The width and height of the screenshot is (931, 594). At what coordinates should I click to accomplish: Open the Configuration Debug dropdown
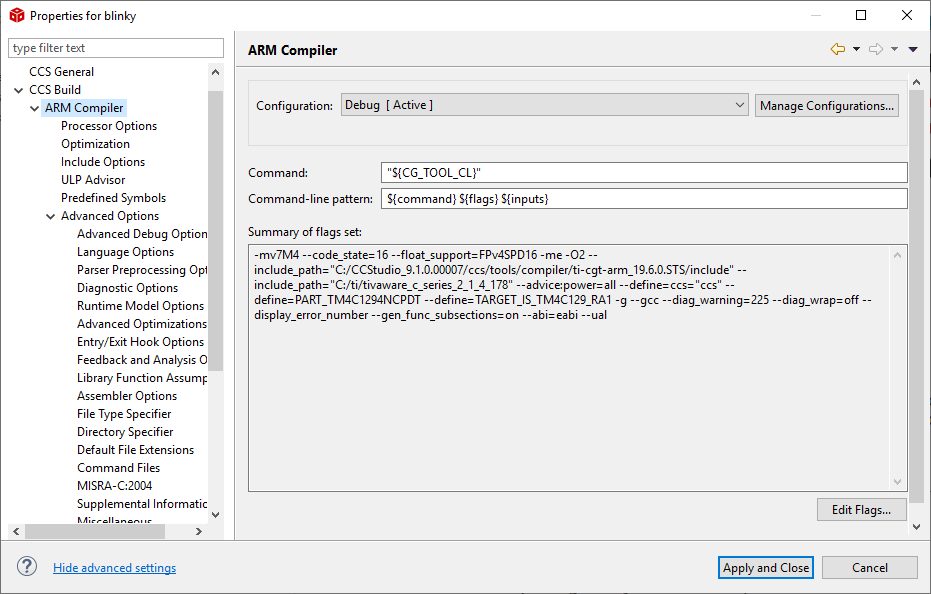[544, 105]
